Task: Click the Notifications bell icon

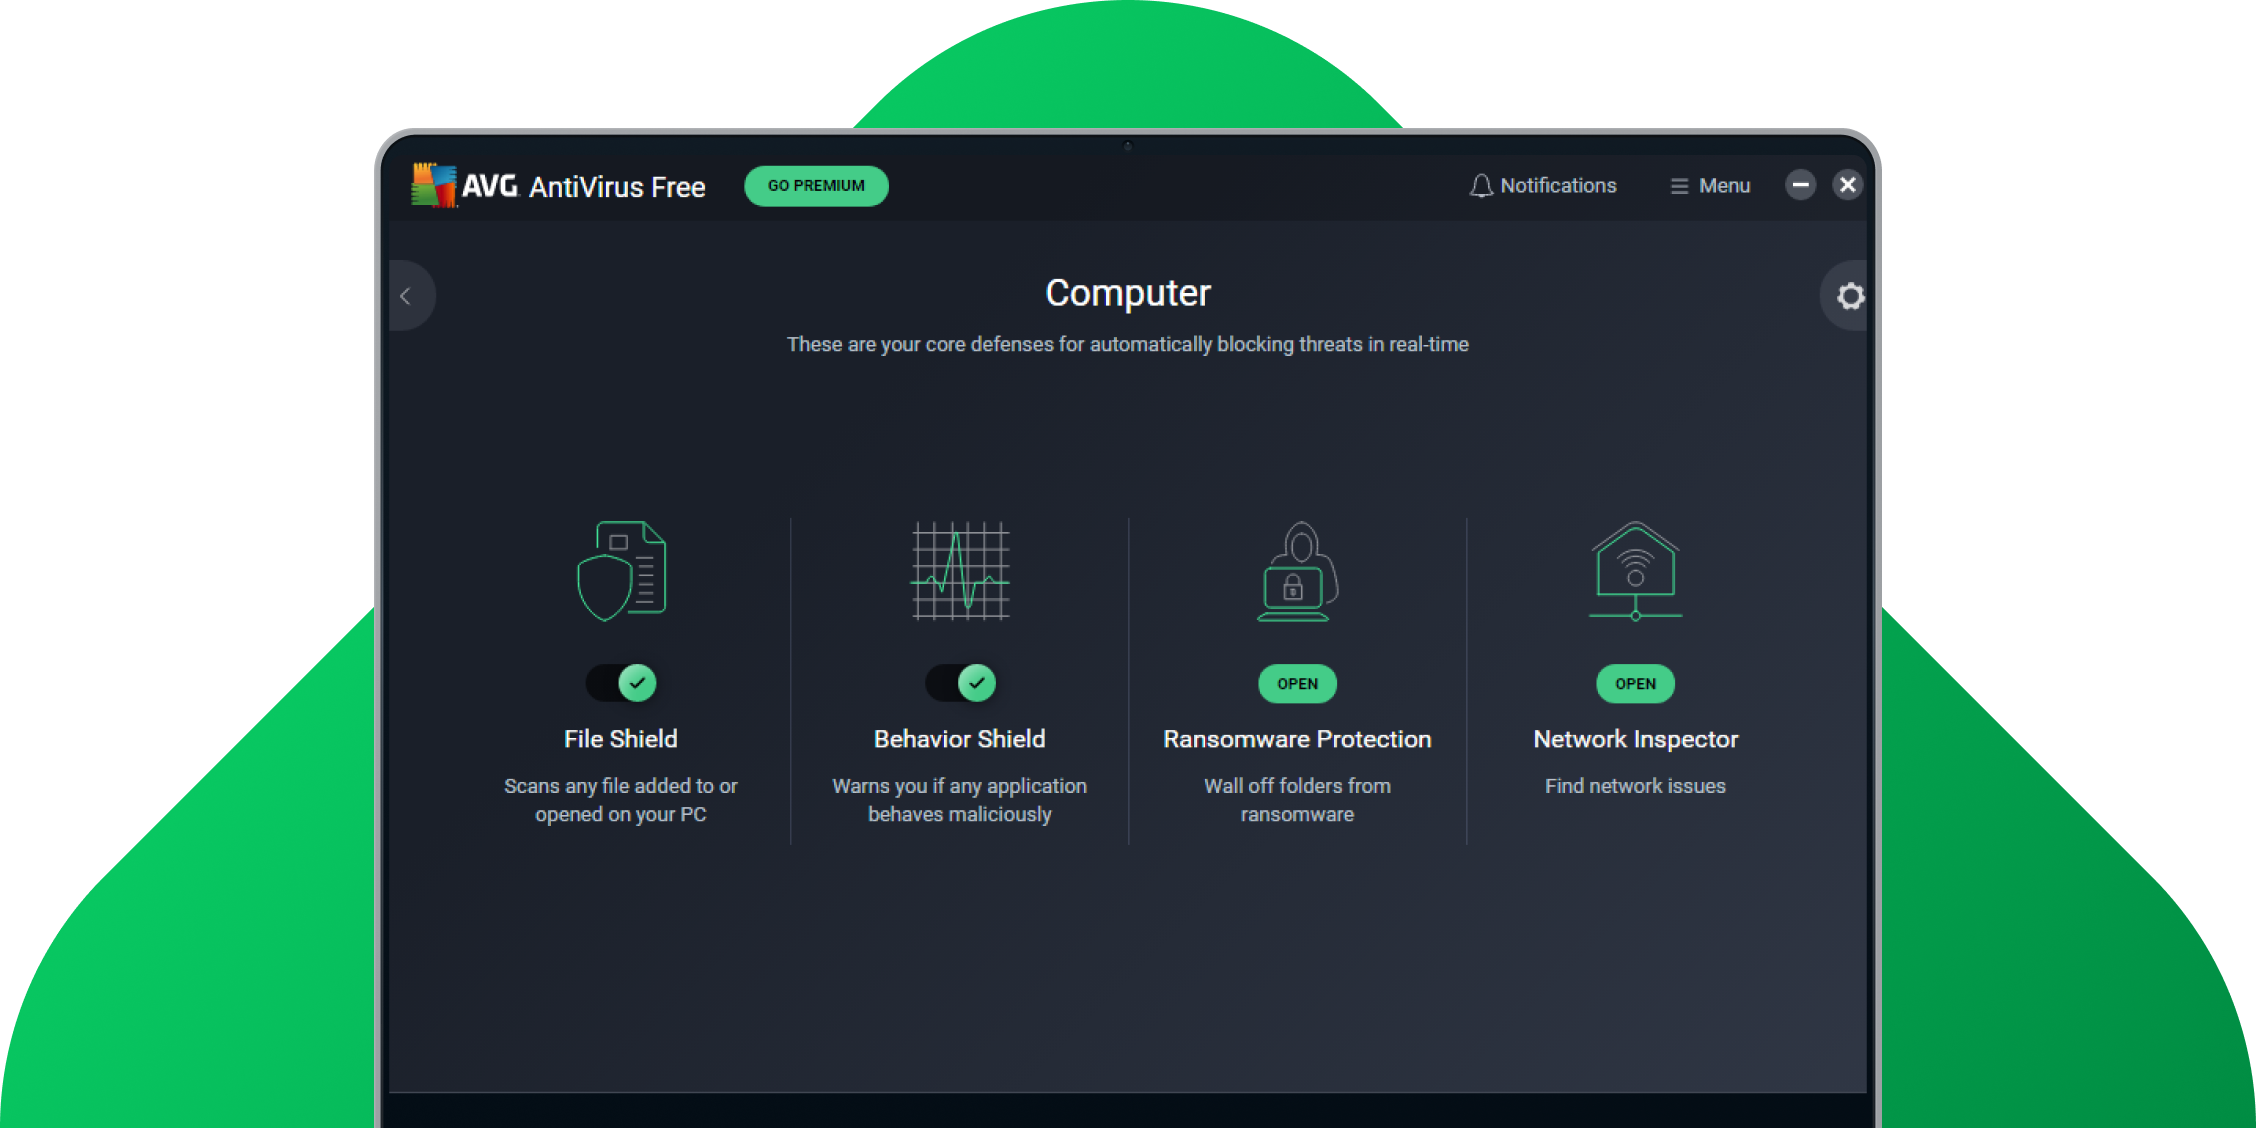Action: (1480, 185)
